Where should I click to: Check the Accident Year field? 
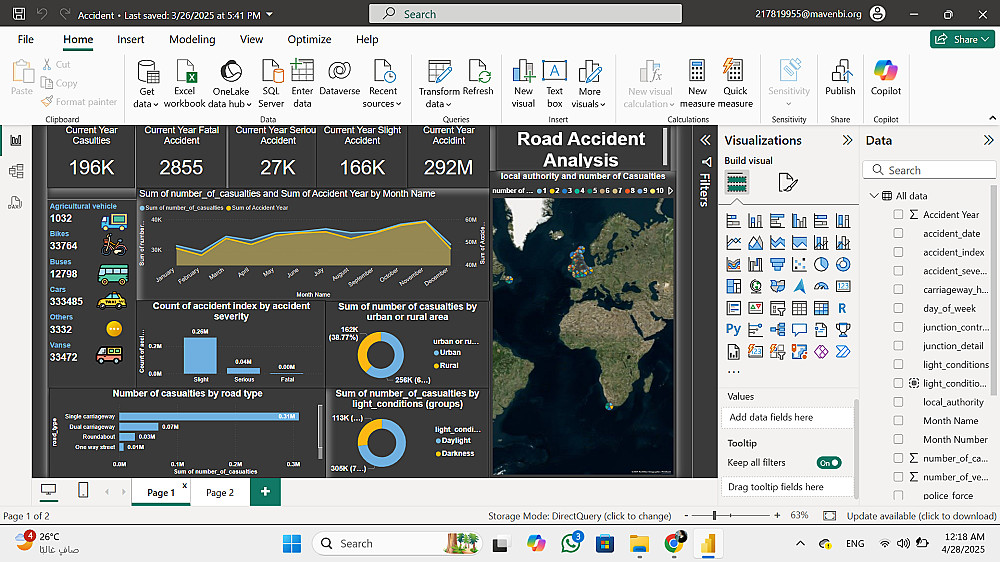pos(898,215)
